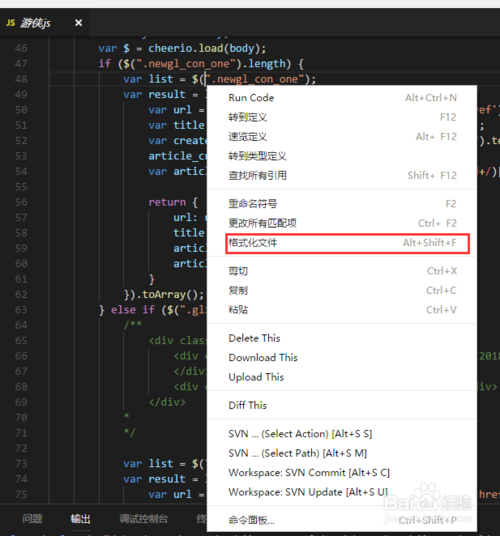The width and height of the screenshot is (500, 536).
Task: Select 速览定义 menu entry
Action: point(342,137)
